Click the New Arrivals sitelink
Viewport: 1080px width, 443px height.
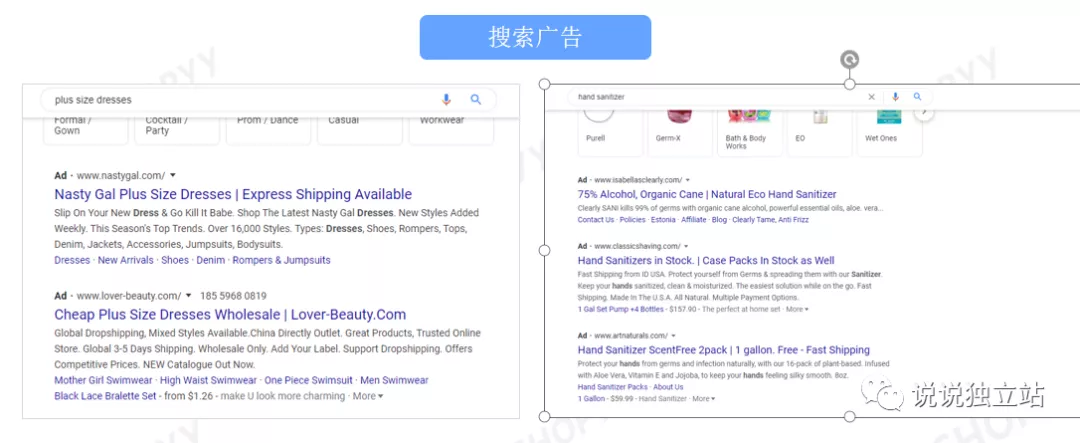[125, 260]
